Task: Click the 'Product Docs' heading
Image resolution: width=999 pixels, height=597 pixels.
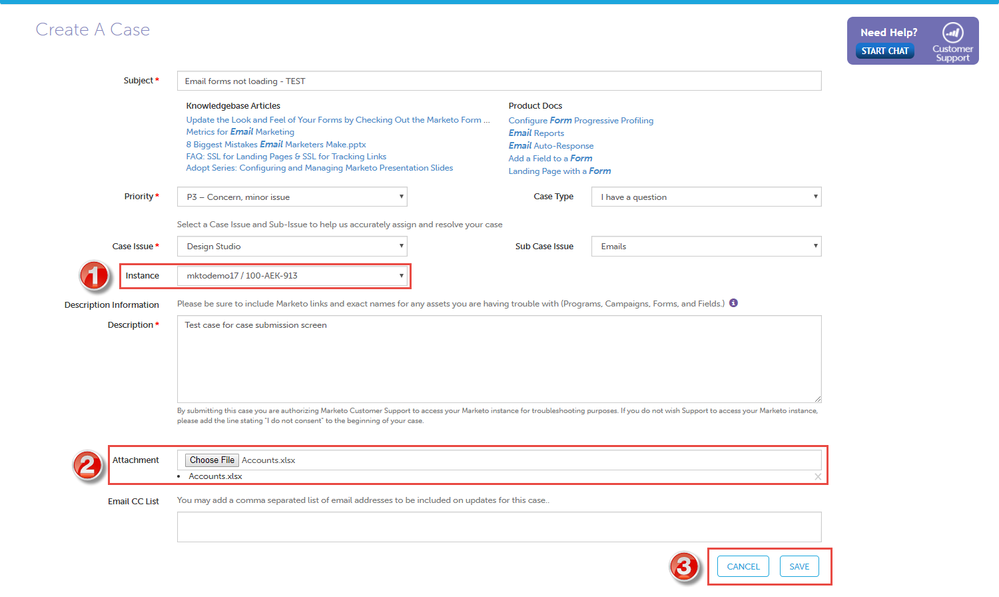Action: pos(535,106)
